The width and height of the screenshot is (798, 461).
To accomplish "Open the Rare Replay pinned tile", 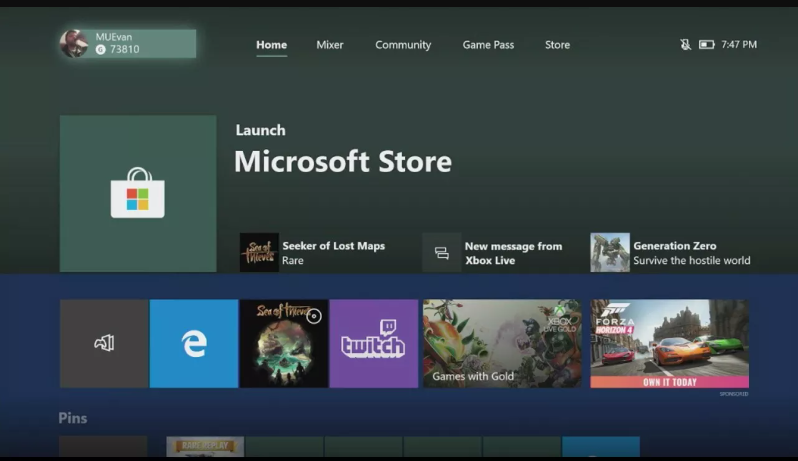I will point(205,446).
